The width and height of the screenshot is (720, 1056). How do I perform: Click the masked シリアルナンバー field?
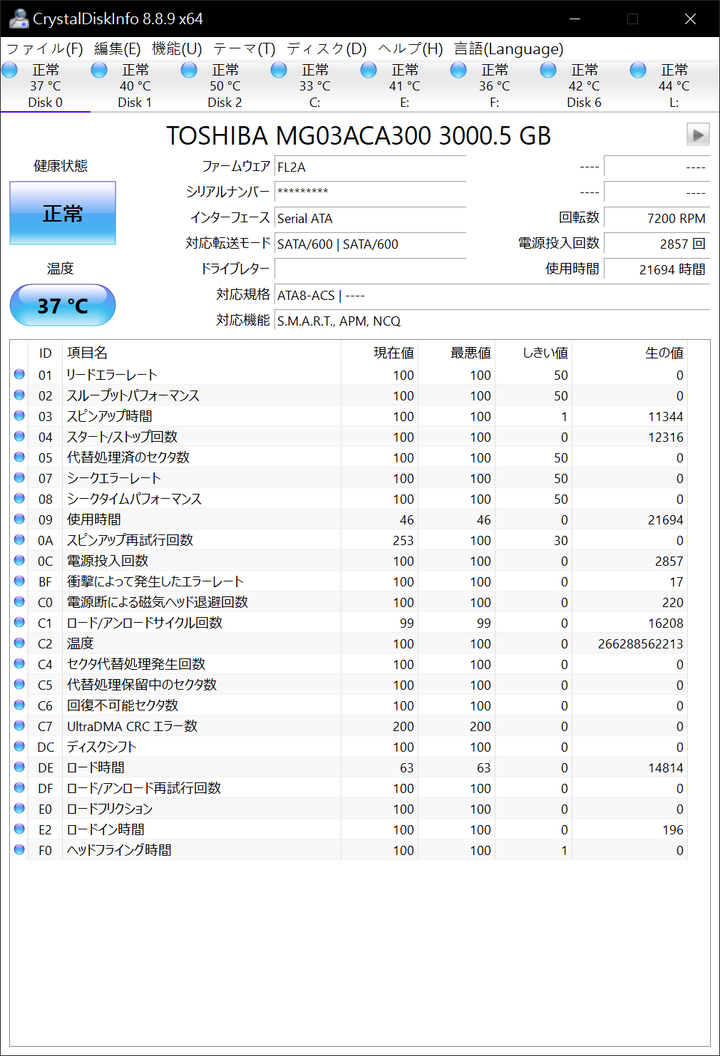pos(370,192)
